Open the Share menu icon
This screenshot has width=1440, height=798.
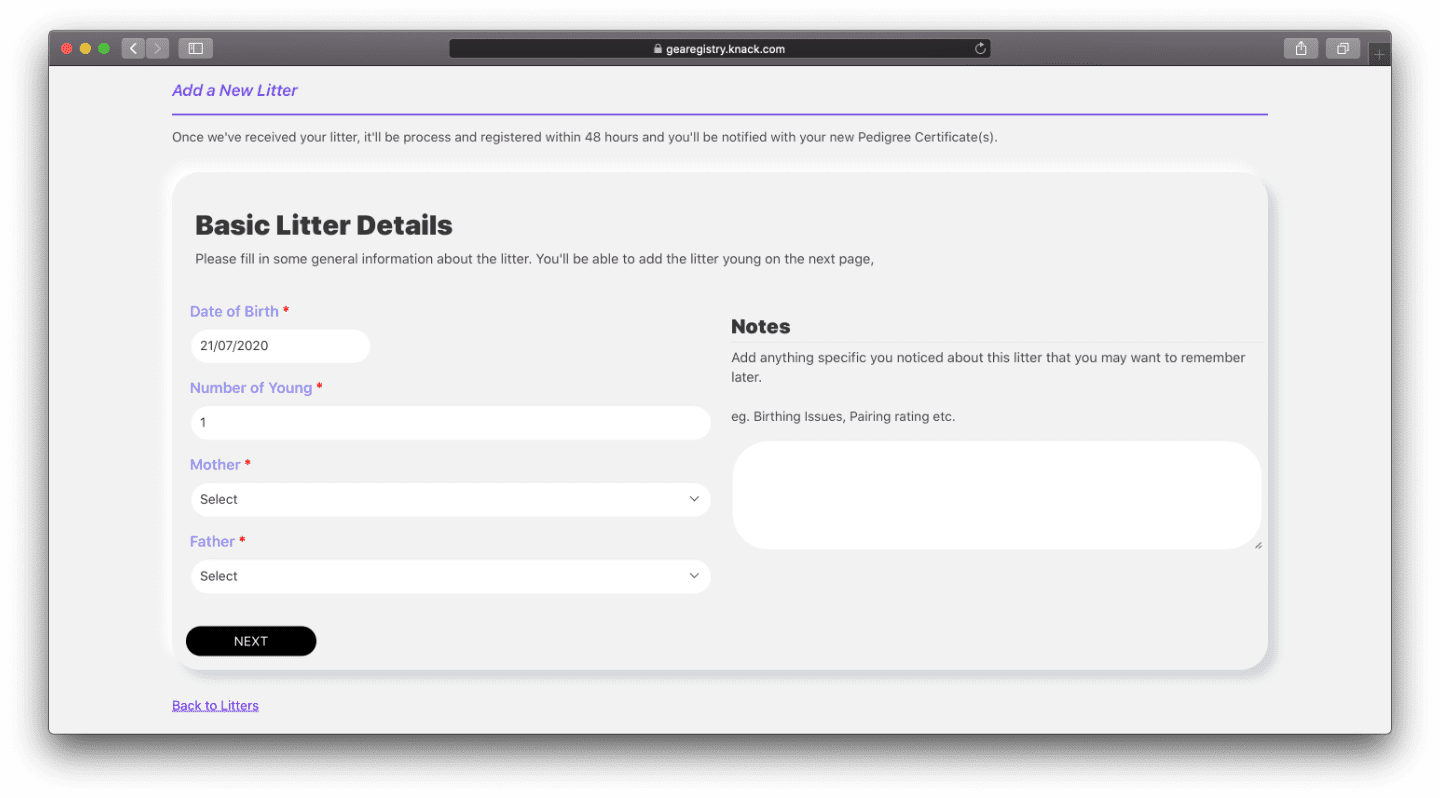(x=1300, y=48)
